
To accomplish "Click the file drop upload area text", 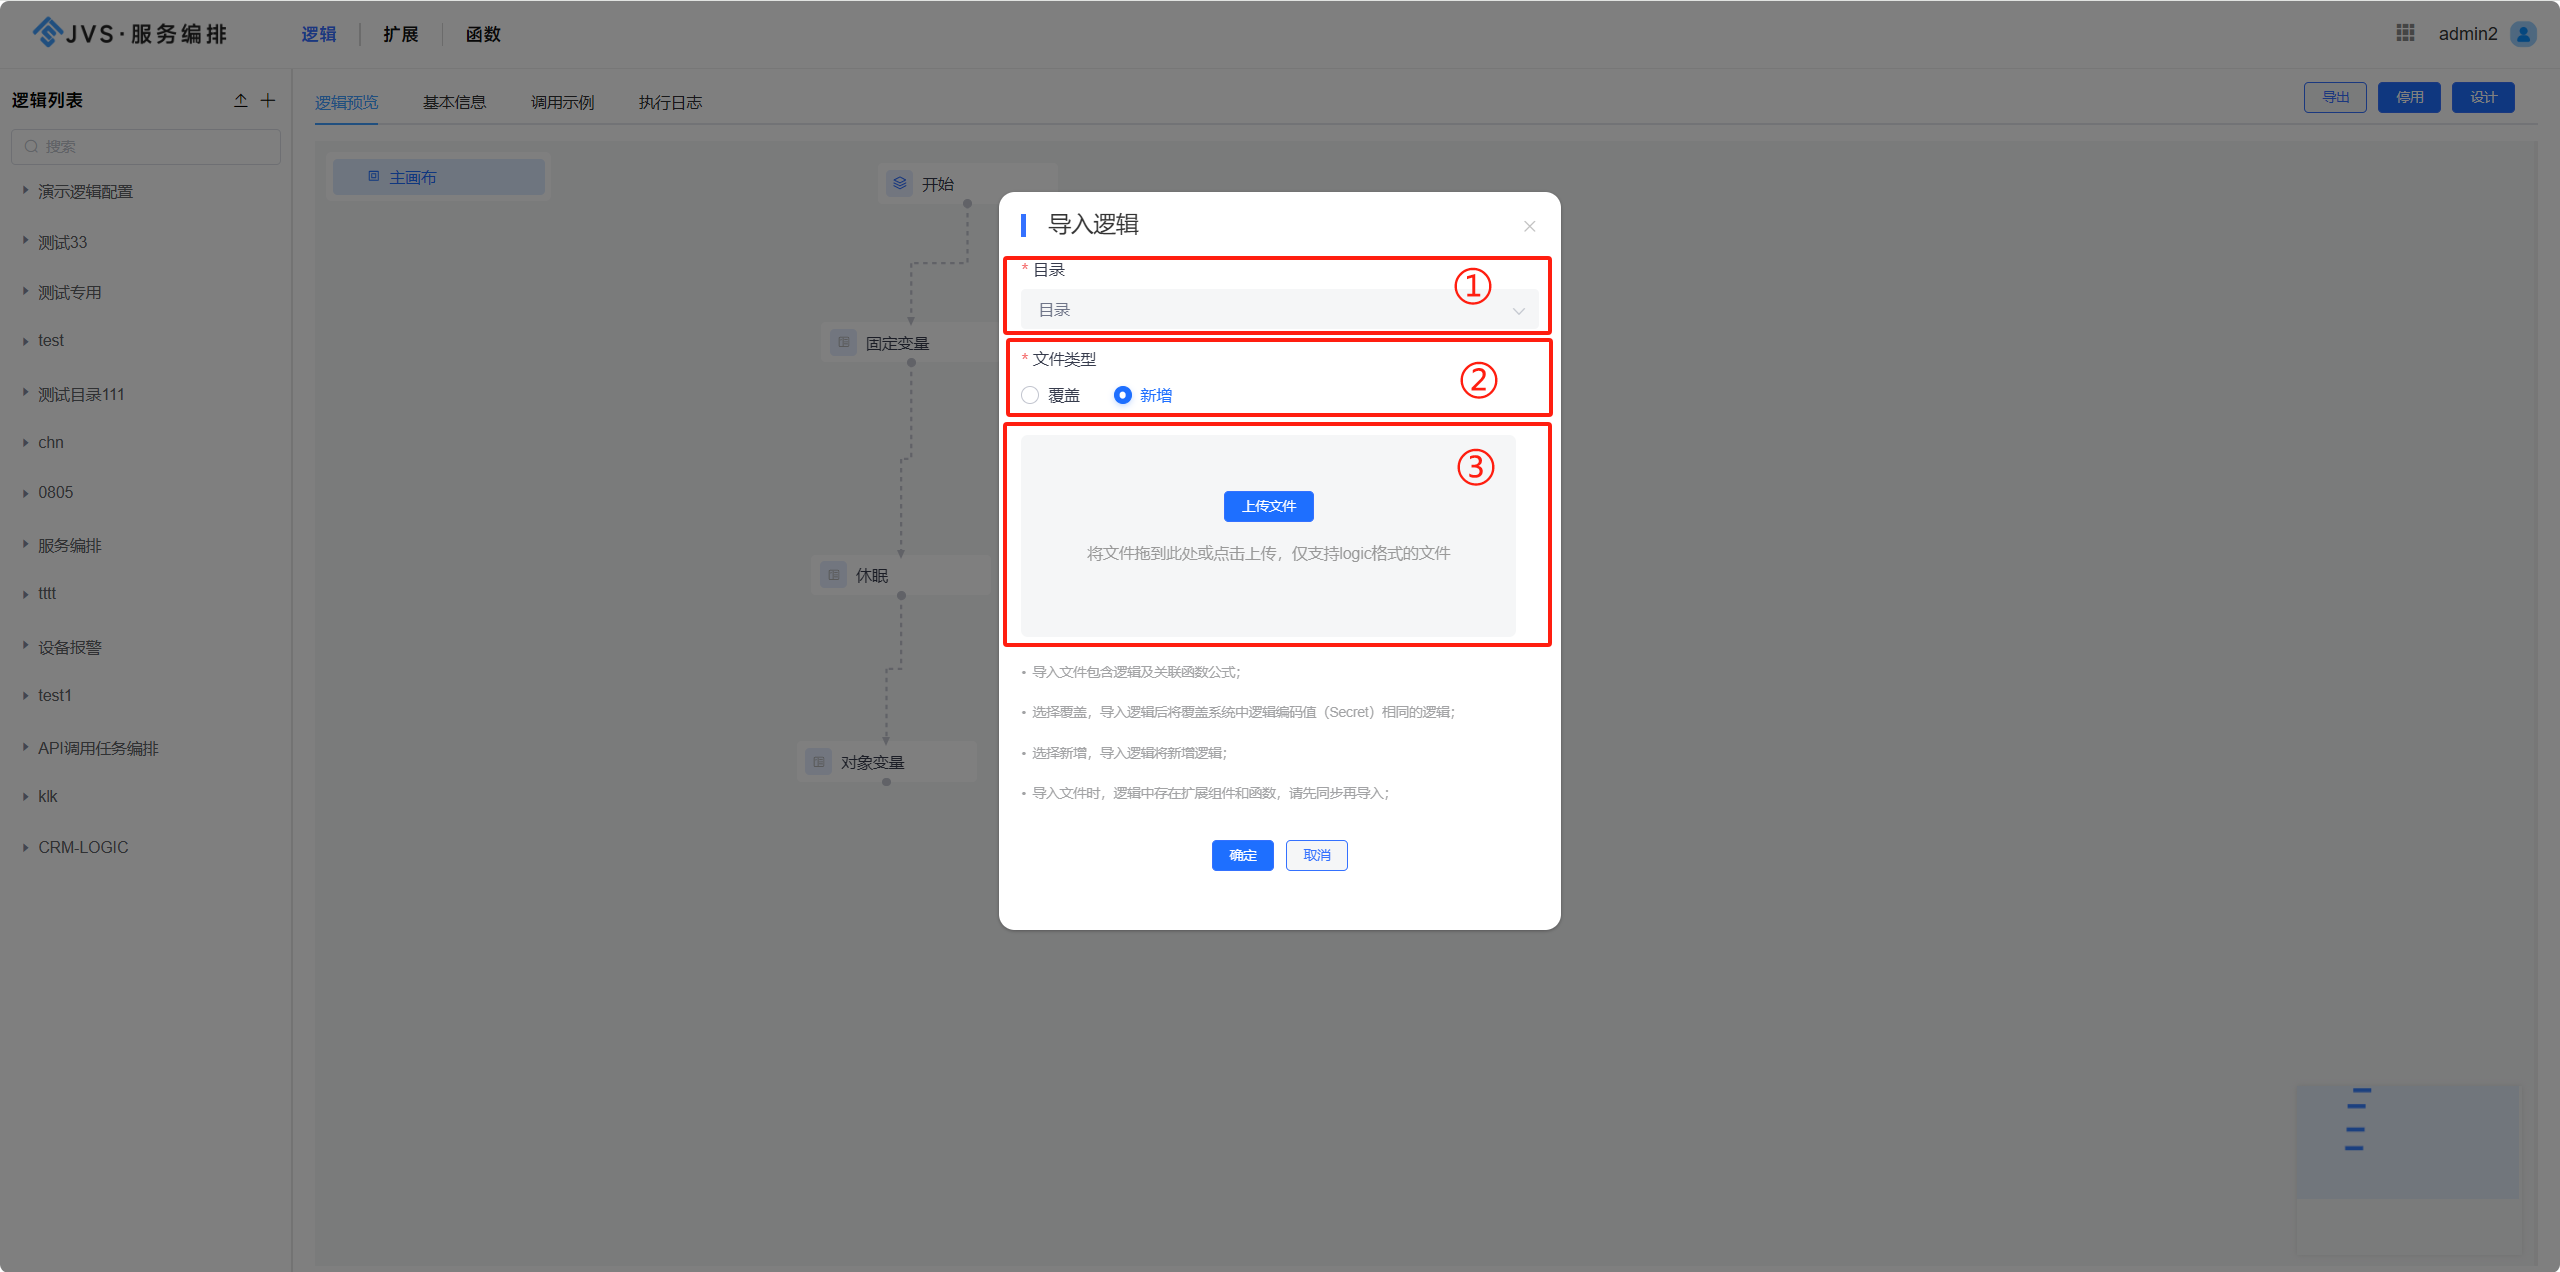I will tap(1268, 553).
